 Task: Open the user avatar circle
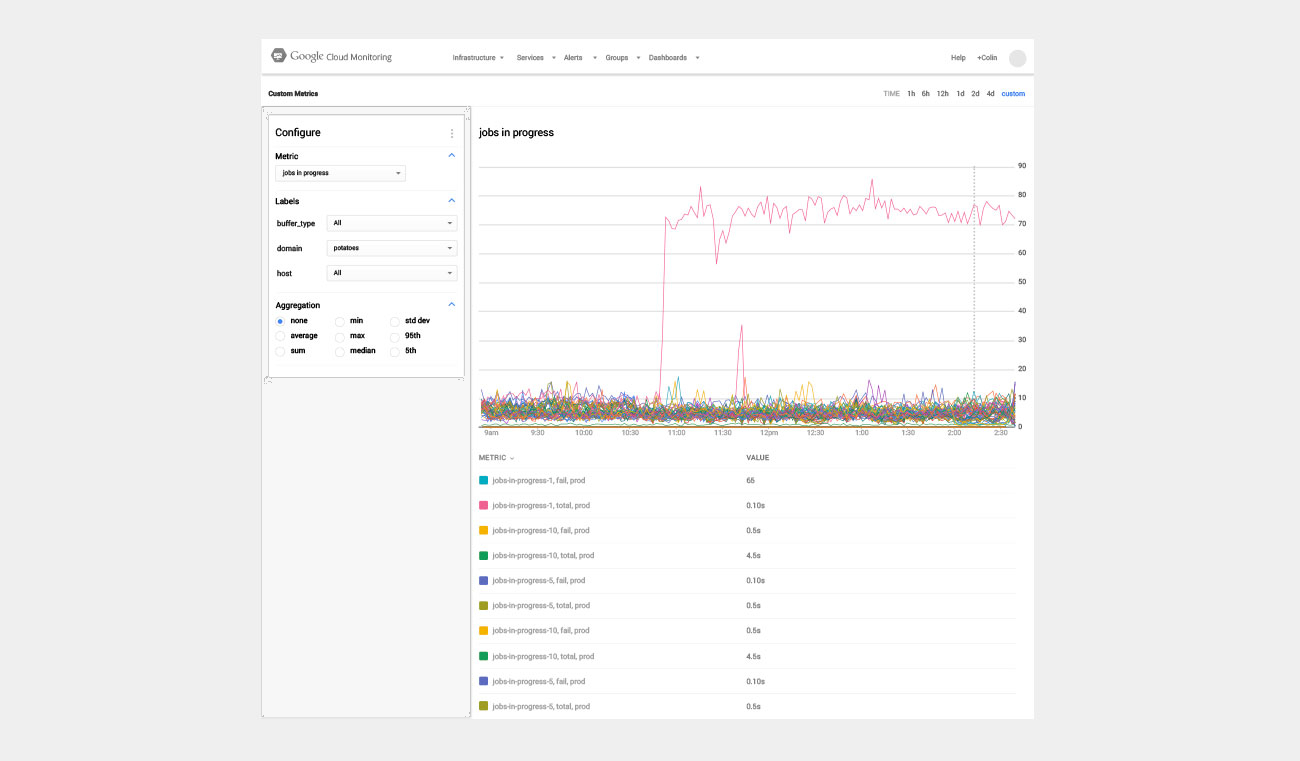point(1017,58)
